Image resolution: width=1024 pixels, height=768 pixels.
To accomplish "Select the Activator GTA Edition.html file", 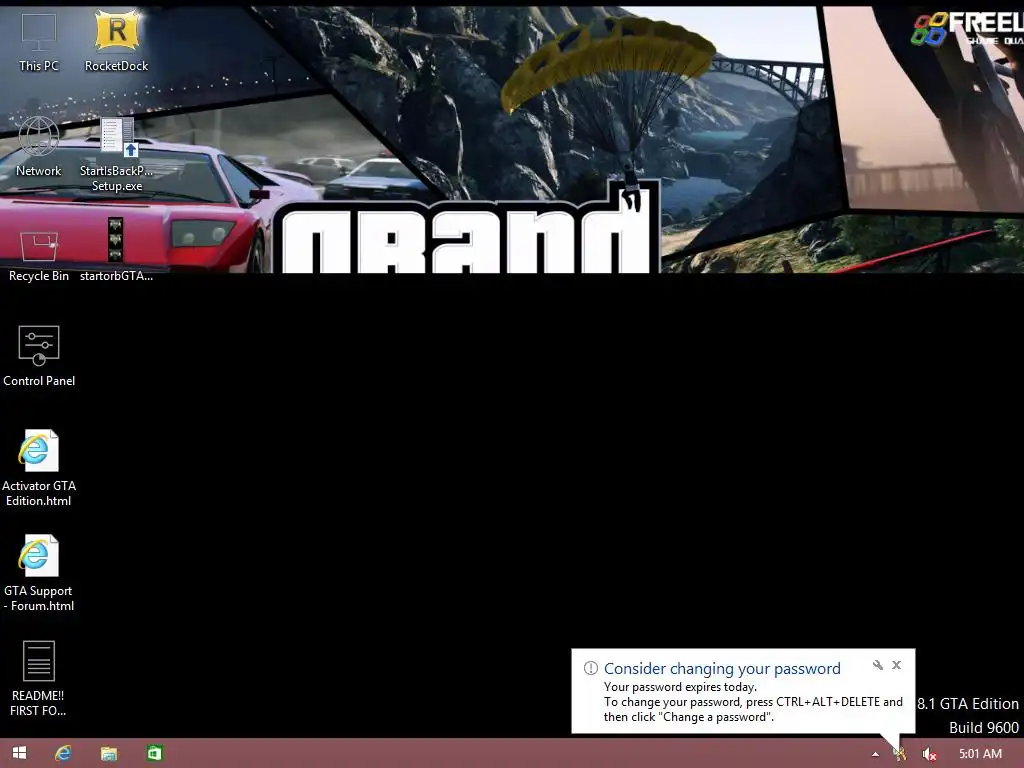I will point(39,468).
